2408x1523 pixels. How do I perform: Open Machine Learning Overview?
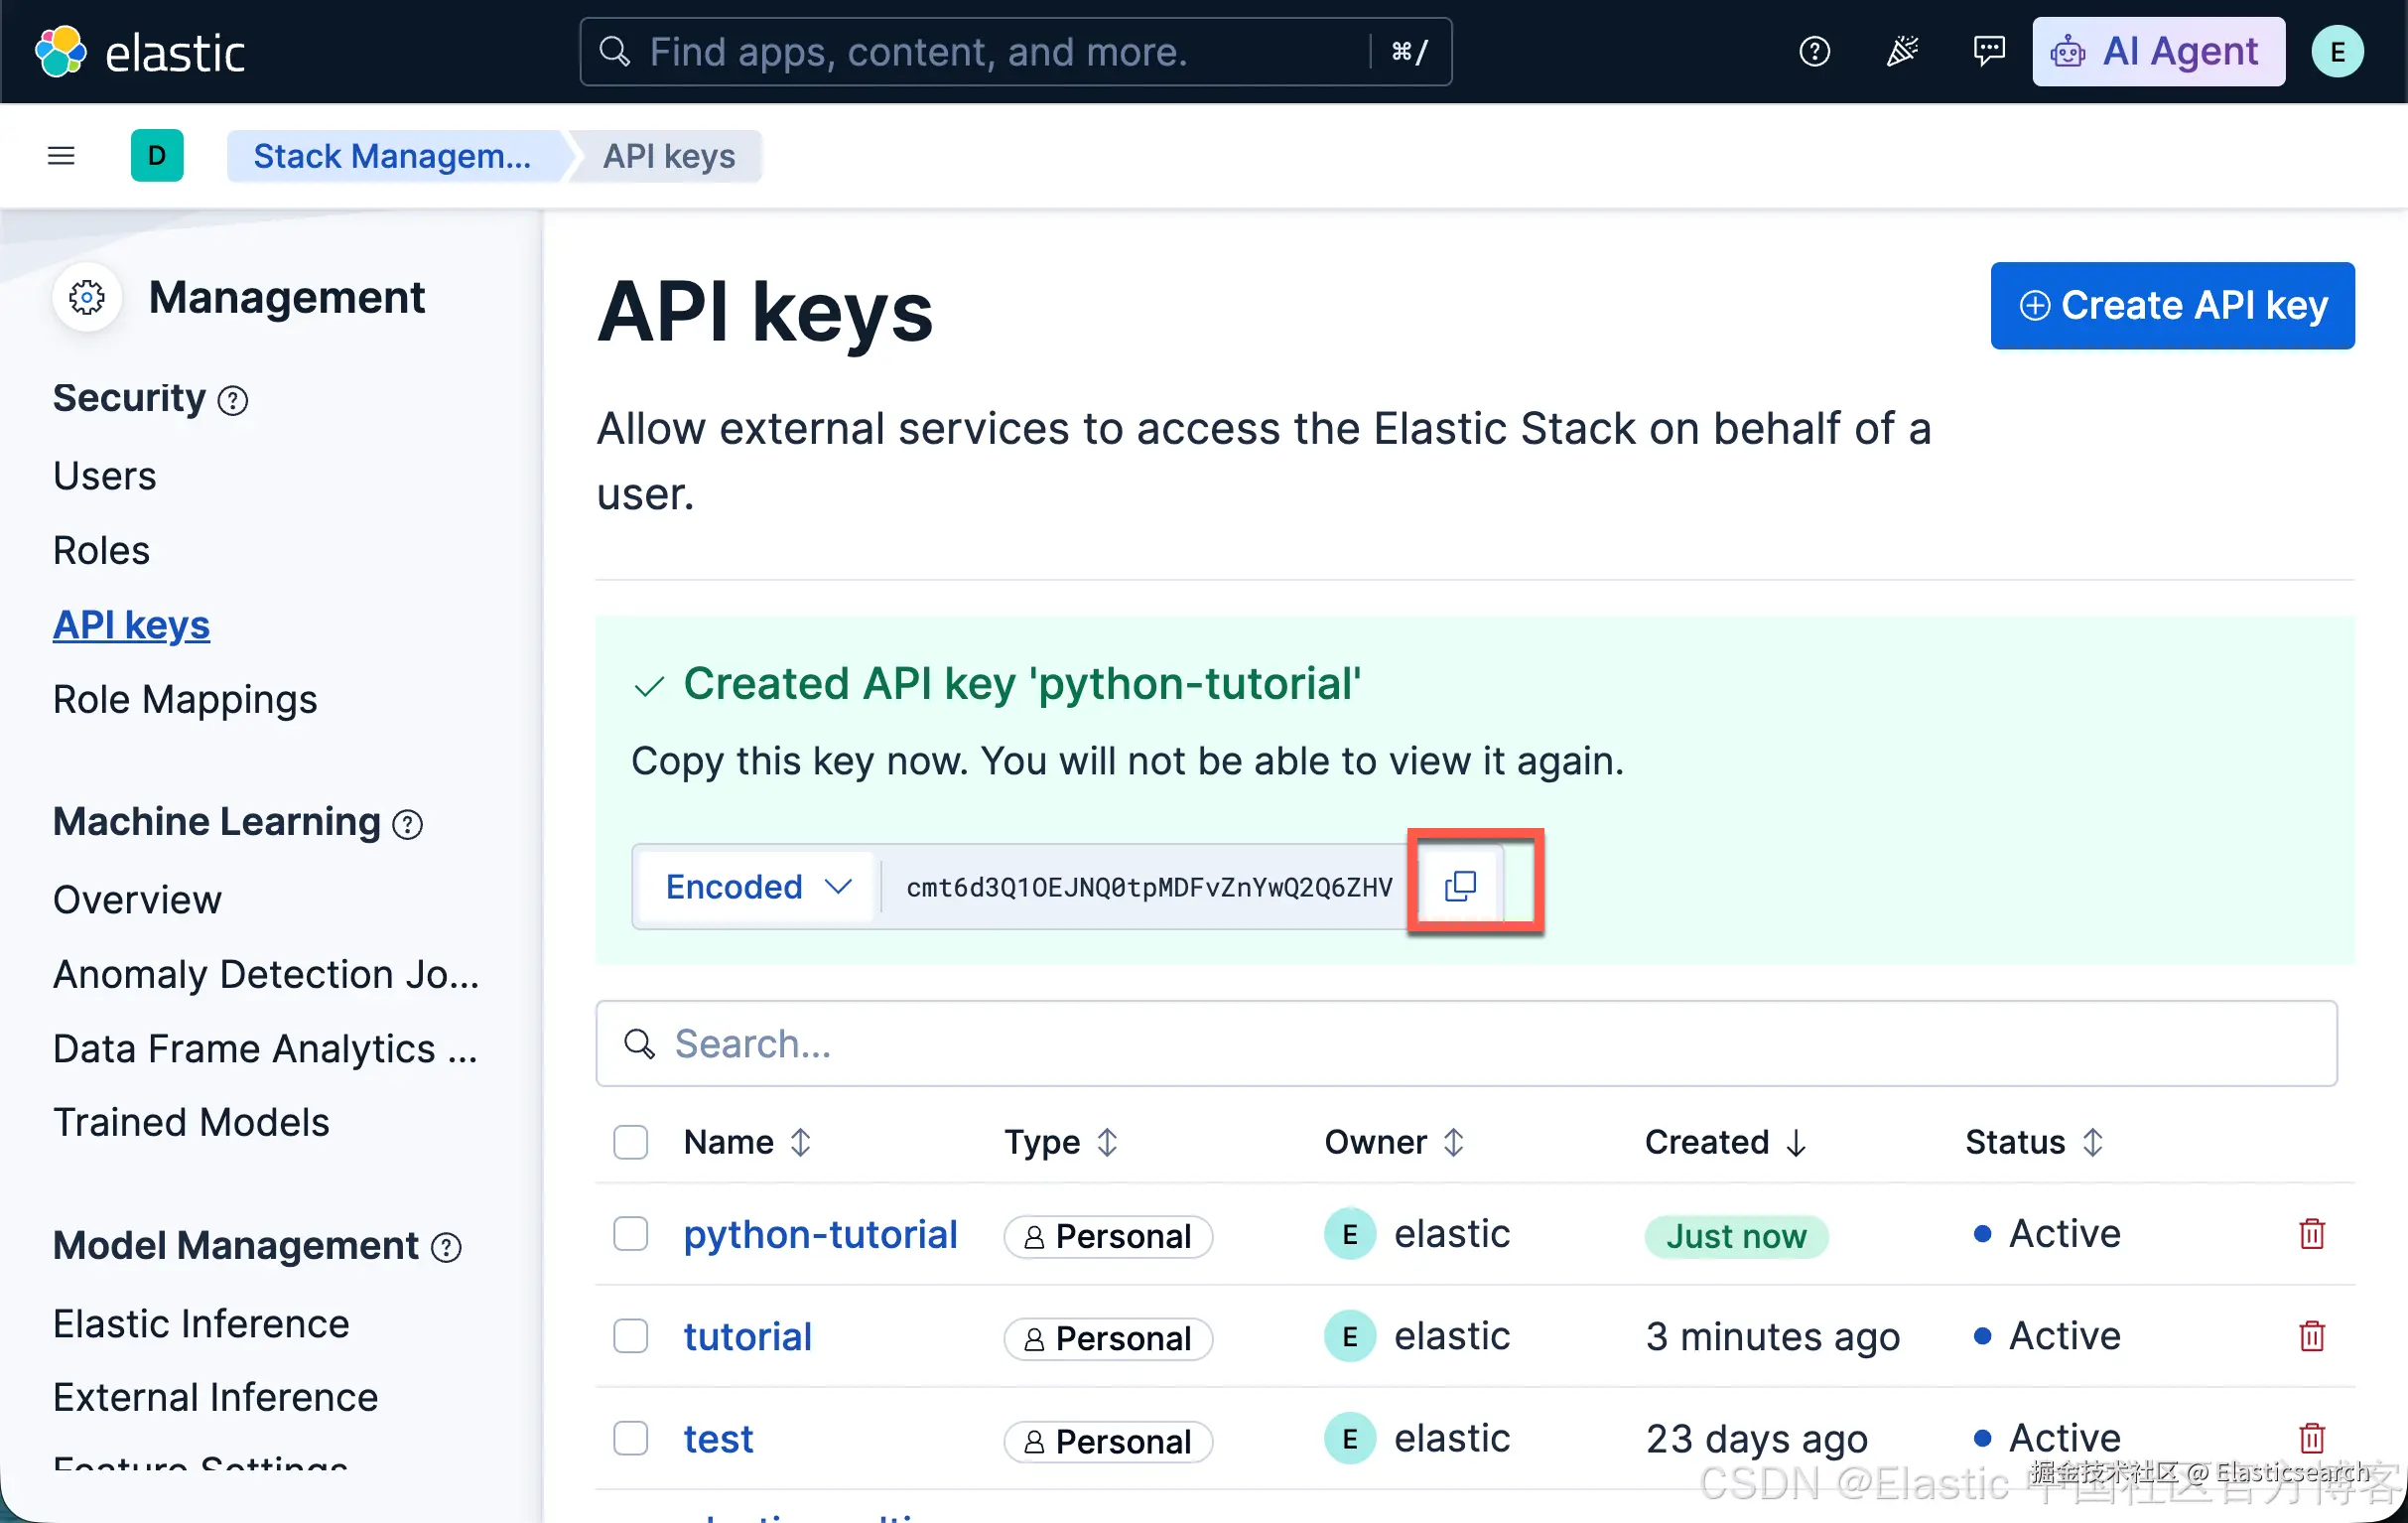(137, 900)
